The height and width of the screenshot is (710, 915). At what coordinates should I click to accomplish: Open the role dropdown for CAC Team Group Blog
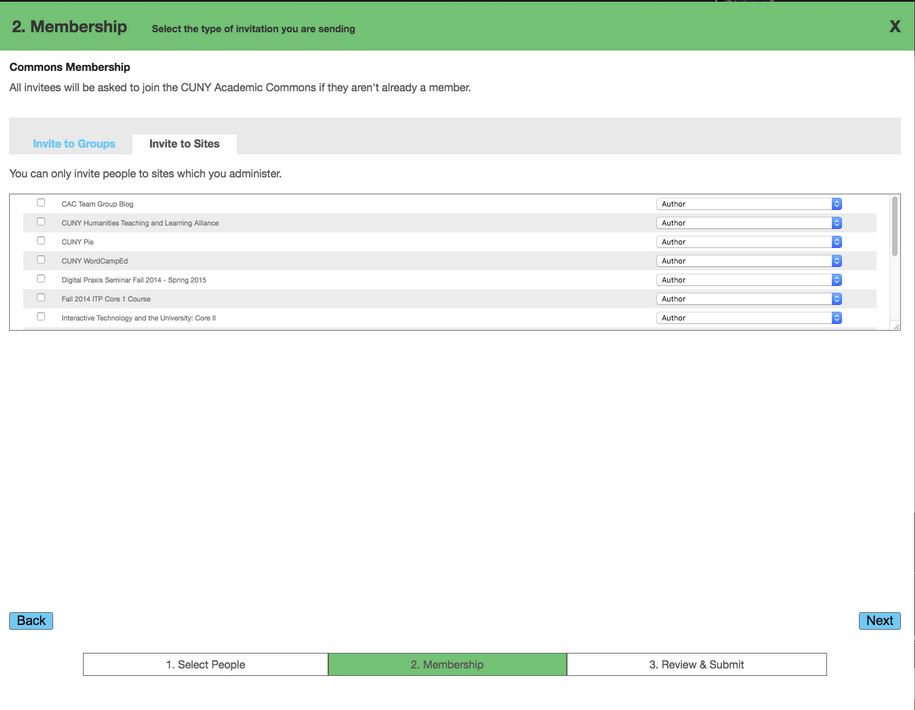tap(749, 204)
